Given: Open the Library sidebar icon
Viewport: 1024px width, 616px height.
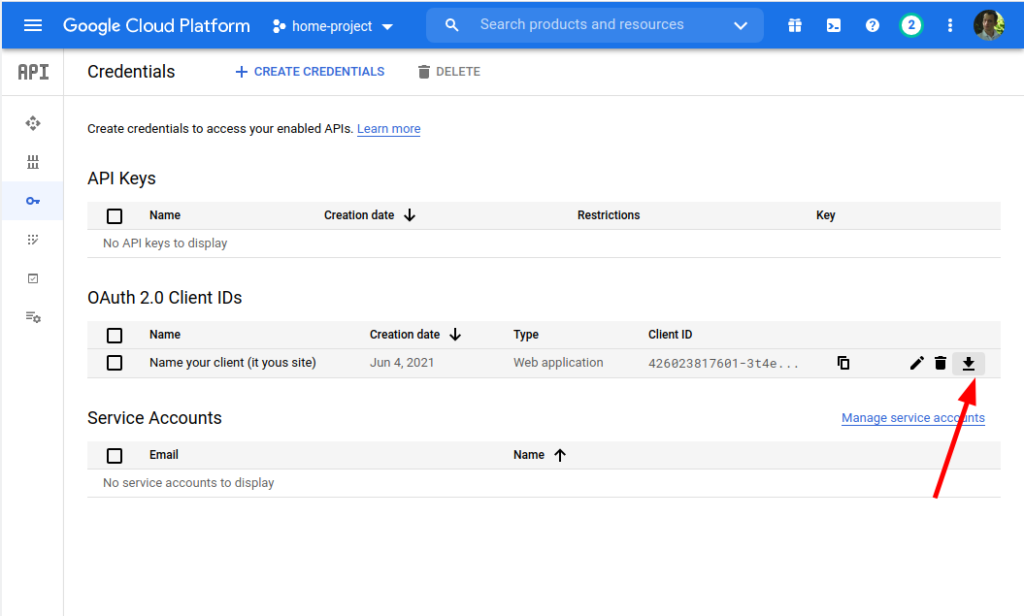Looking at the screenshot, I should (33, 162).
